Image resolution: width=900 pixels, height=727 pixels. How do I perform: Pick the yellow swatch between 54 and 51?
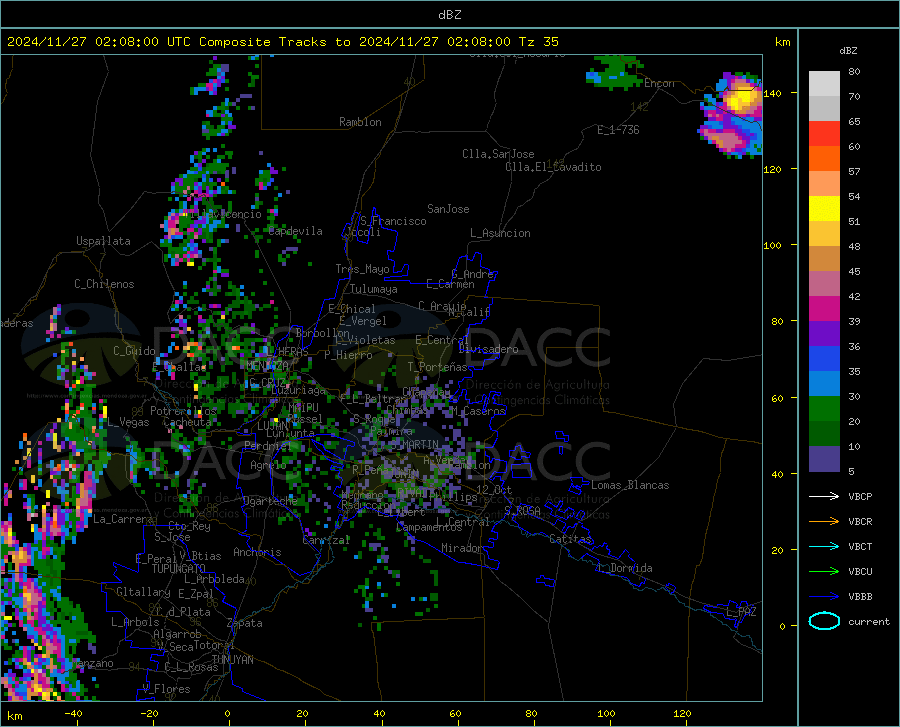coord(824,209)
